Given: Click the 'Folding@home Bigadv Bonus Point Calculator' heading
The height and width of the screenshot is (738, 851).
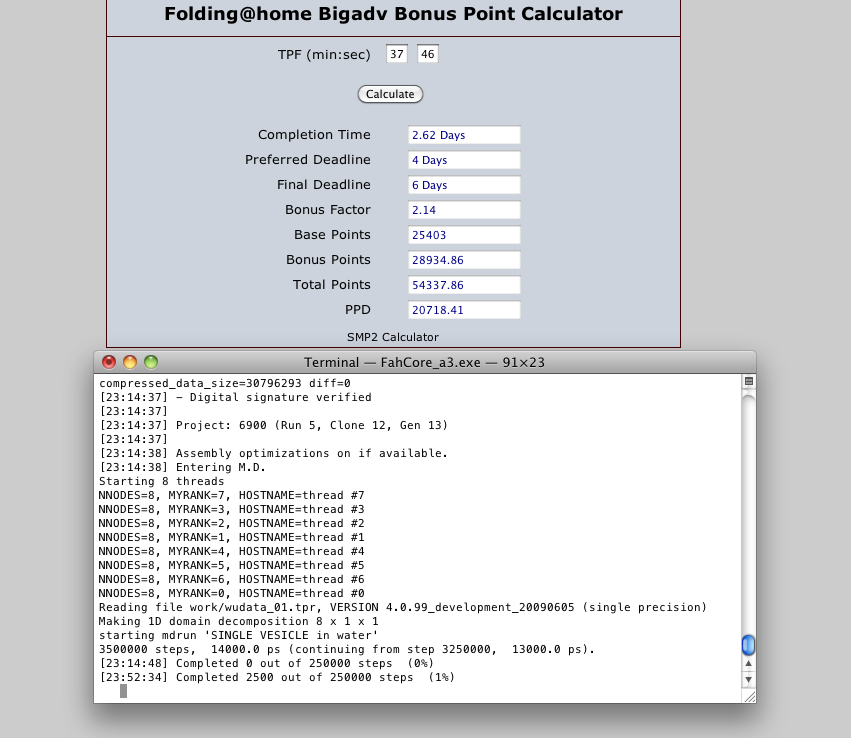Looking at the screenshot, I should 393,14.
